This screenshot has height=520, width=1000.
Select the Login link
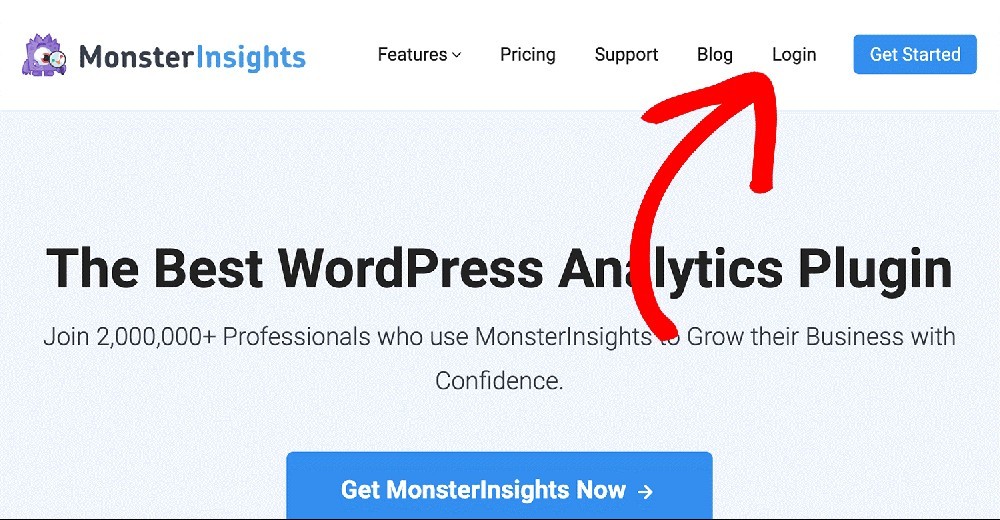point(794,55)
